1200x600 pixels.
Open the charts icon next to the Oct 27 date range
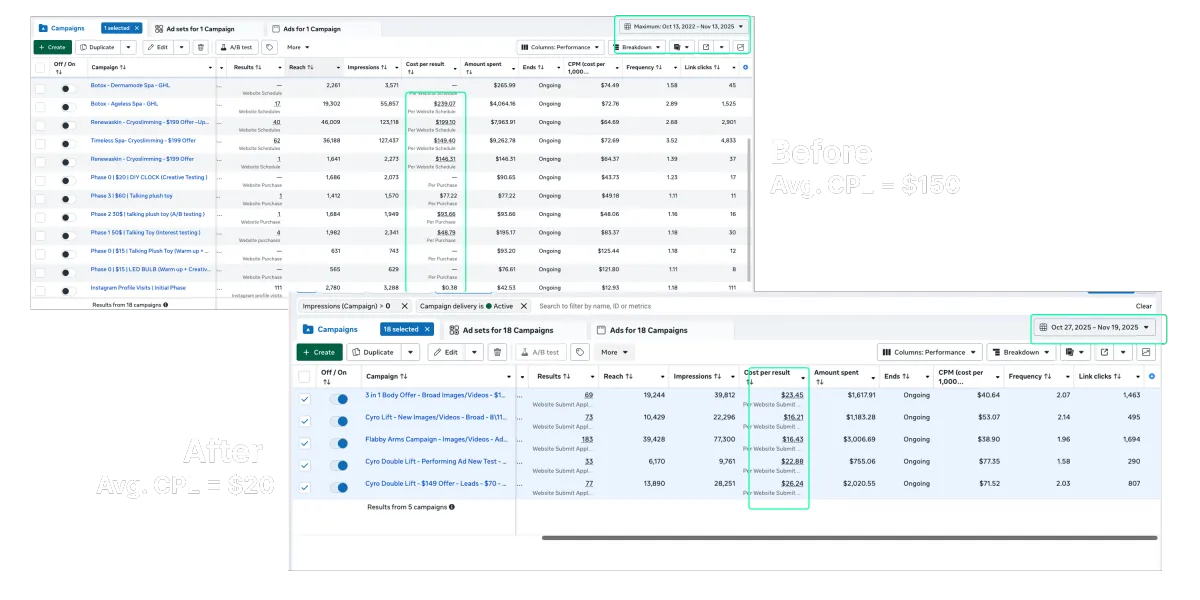(1146, 352)
